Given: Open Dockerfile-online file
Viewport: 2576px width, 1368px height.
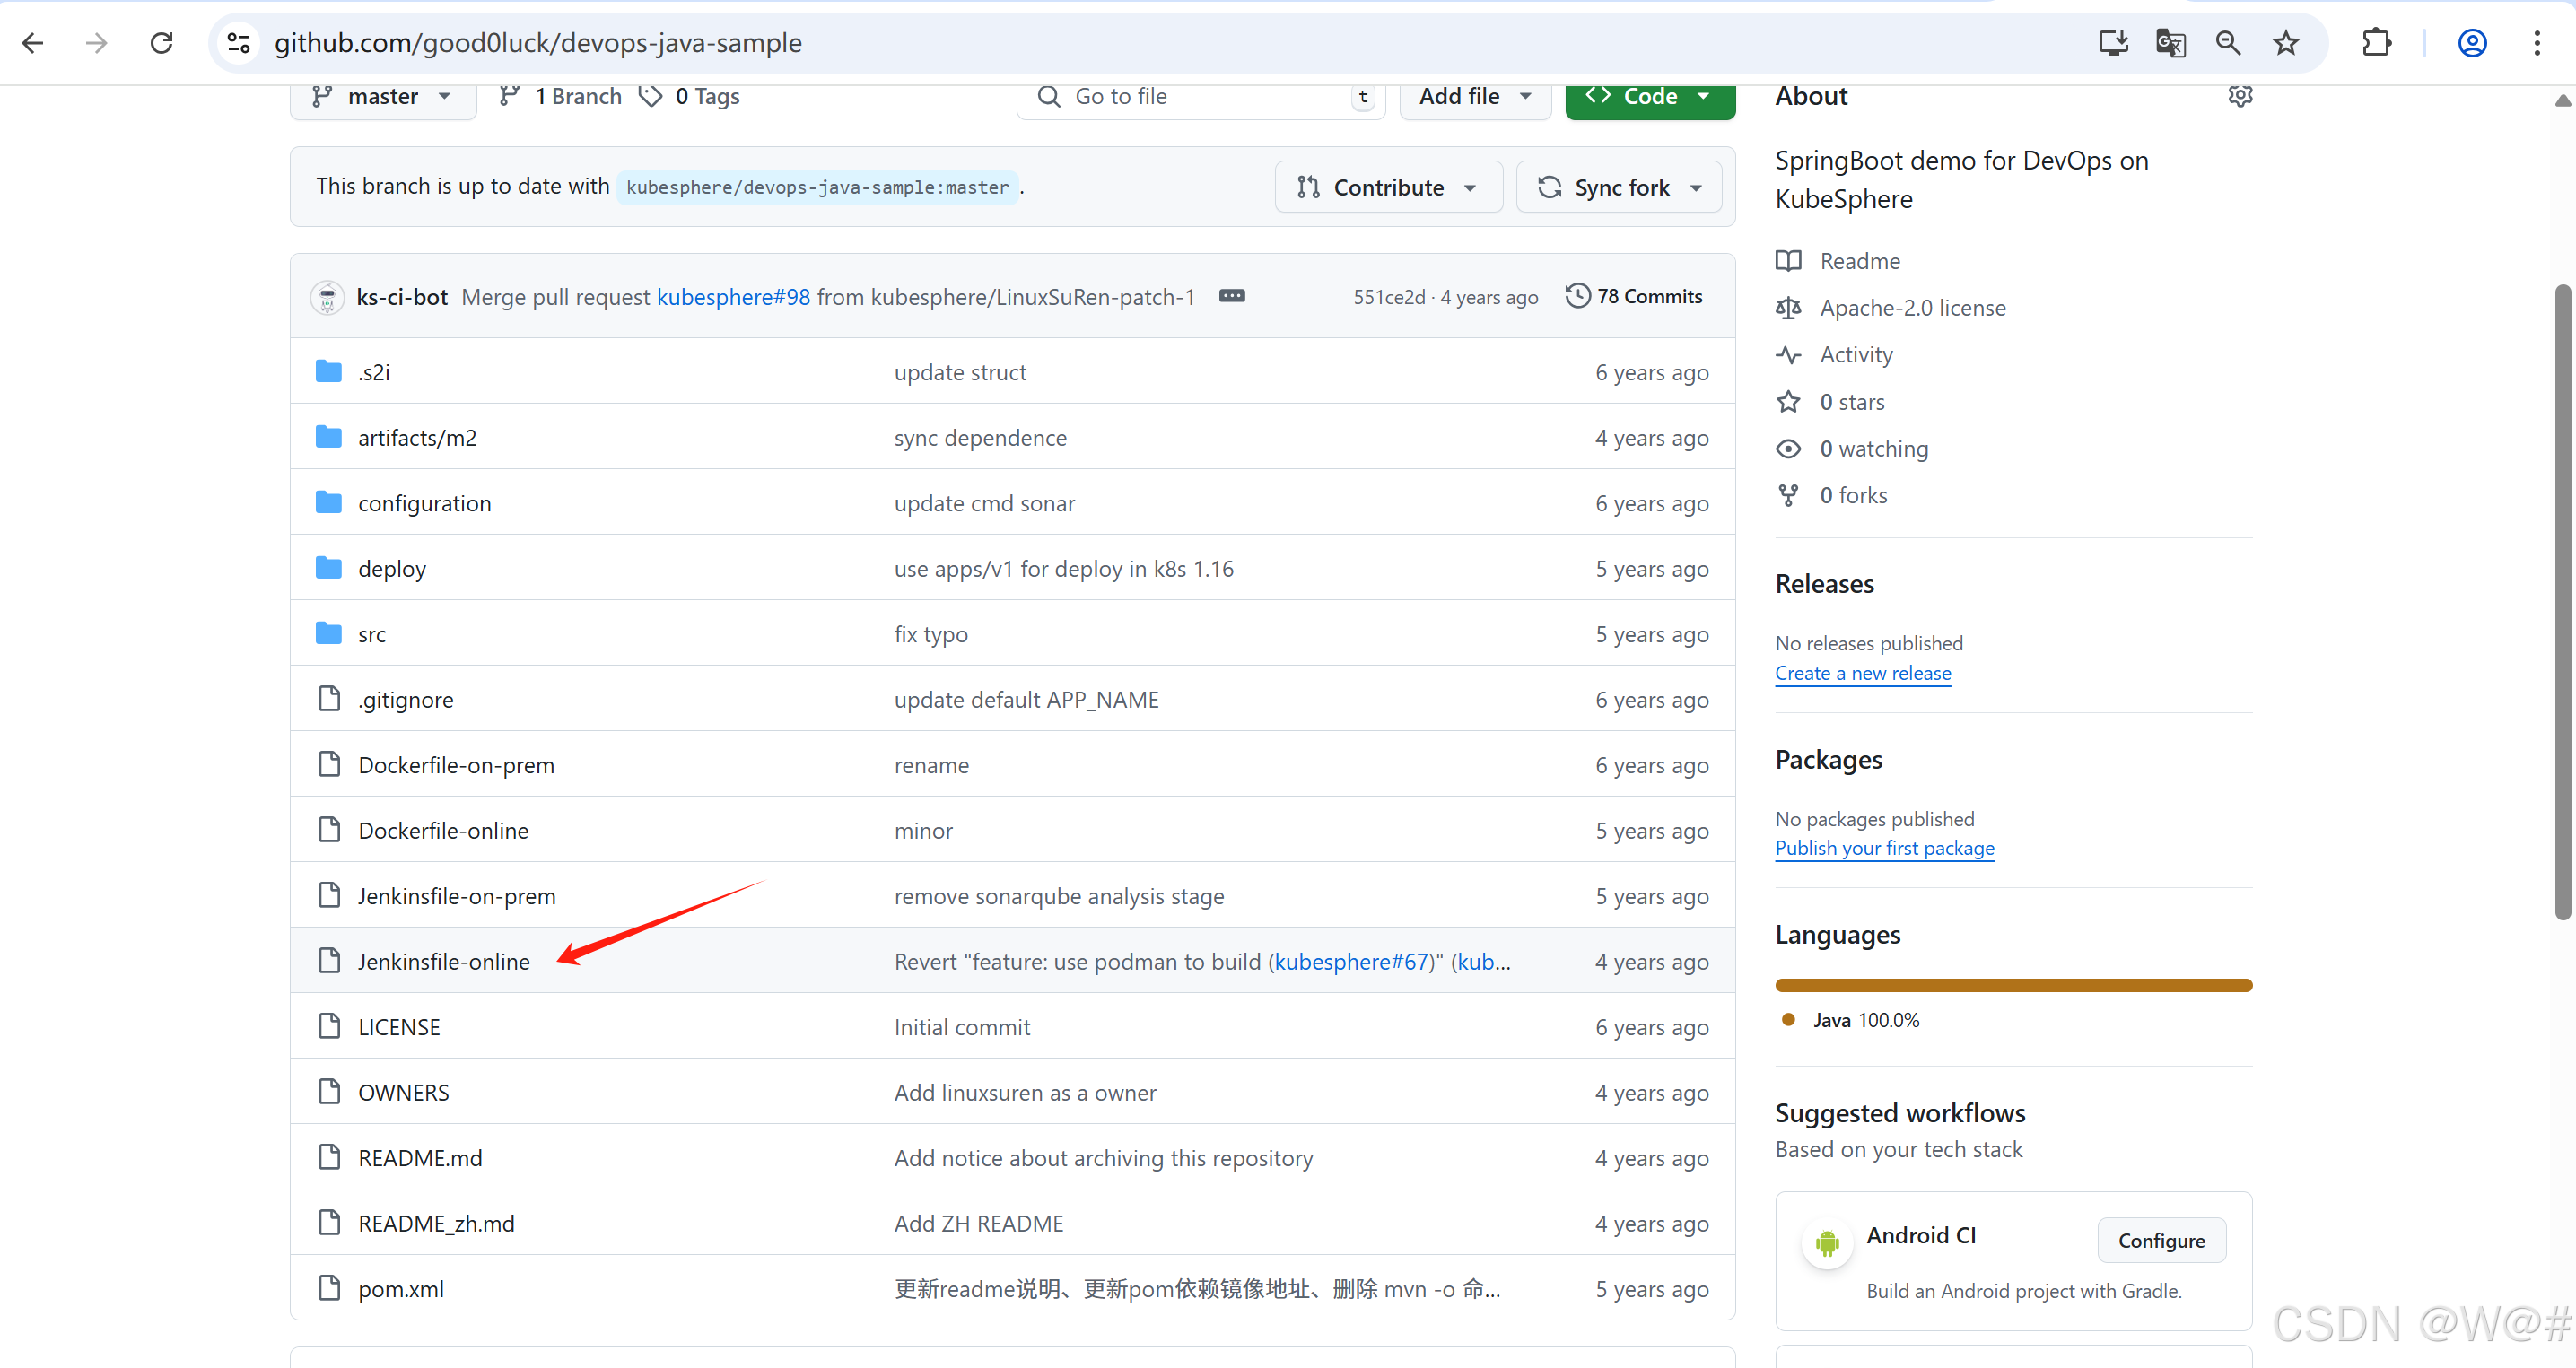Looking at the screenshot, I should (x=443, y=831).
